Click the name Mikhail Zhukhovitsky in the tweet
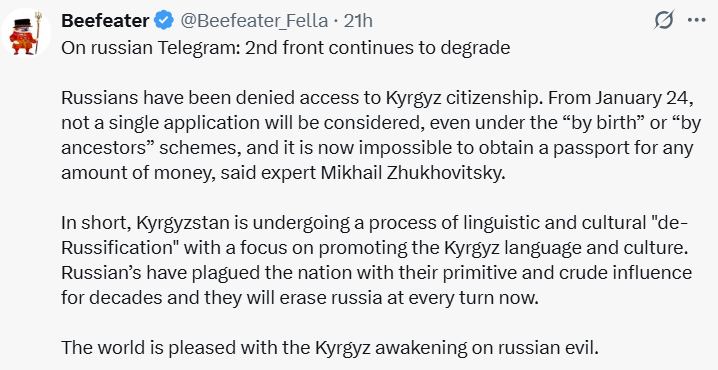 [413, 174]
